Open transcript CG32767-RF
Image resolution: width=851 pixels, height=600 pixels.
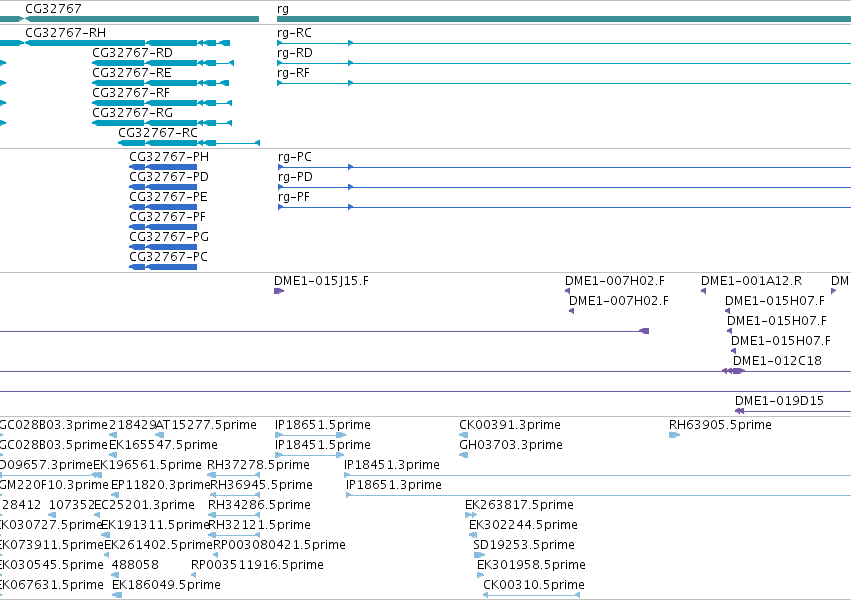point(131,93)
